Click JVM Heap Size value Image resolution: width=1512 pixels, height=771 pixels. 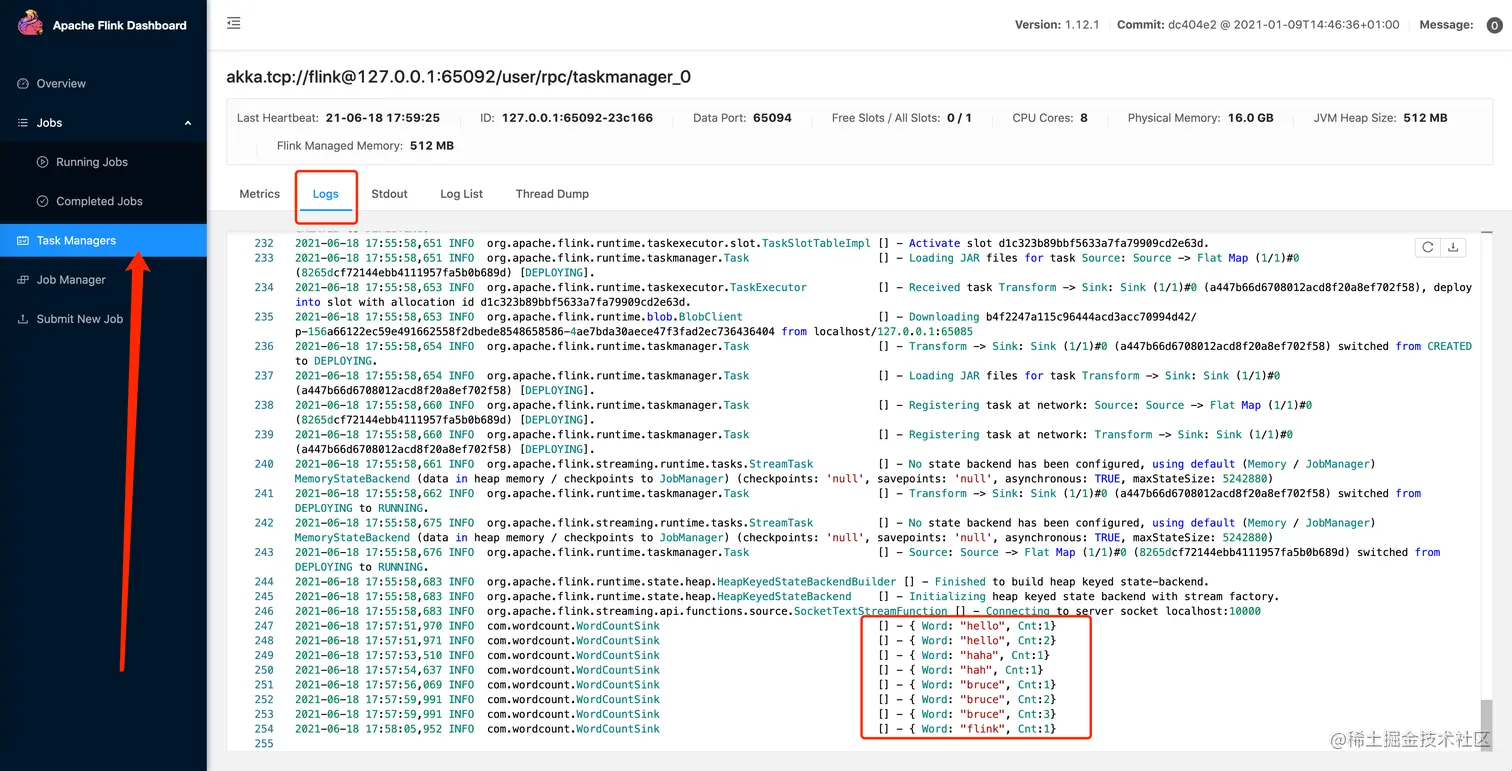(x=1426, y=118)
